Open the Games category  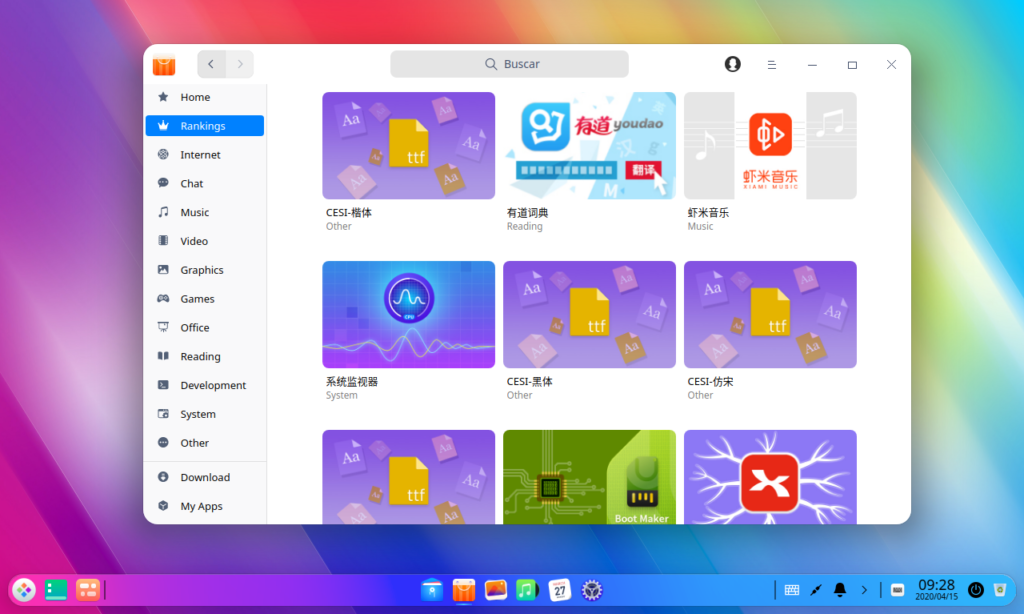(204, 298)
